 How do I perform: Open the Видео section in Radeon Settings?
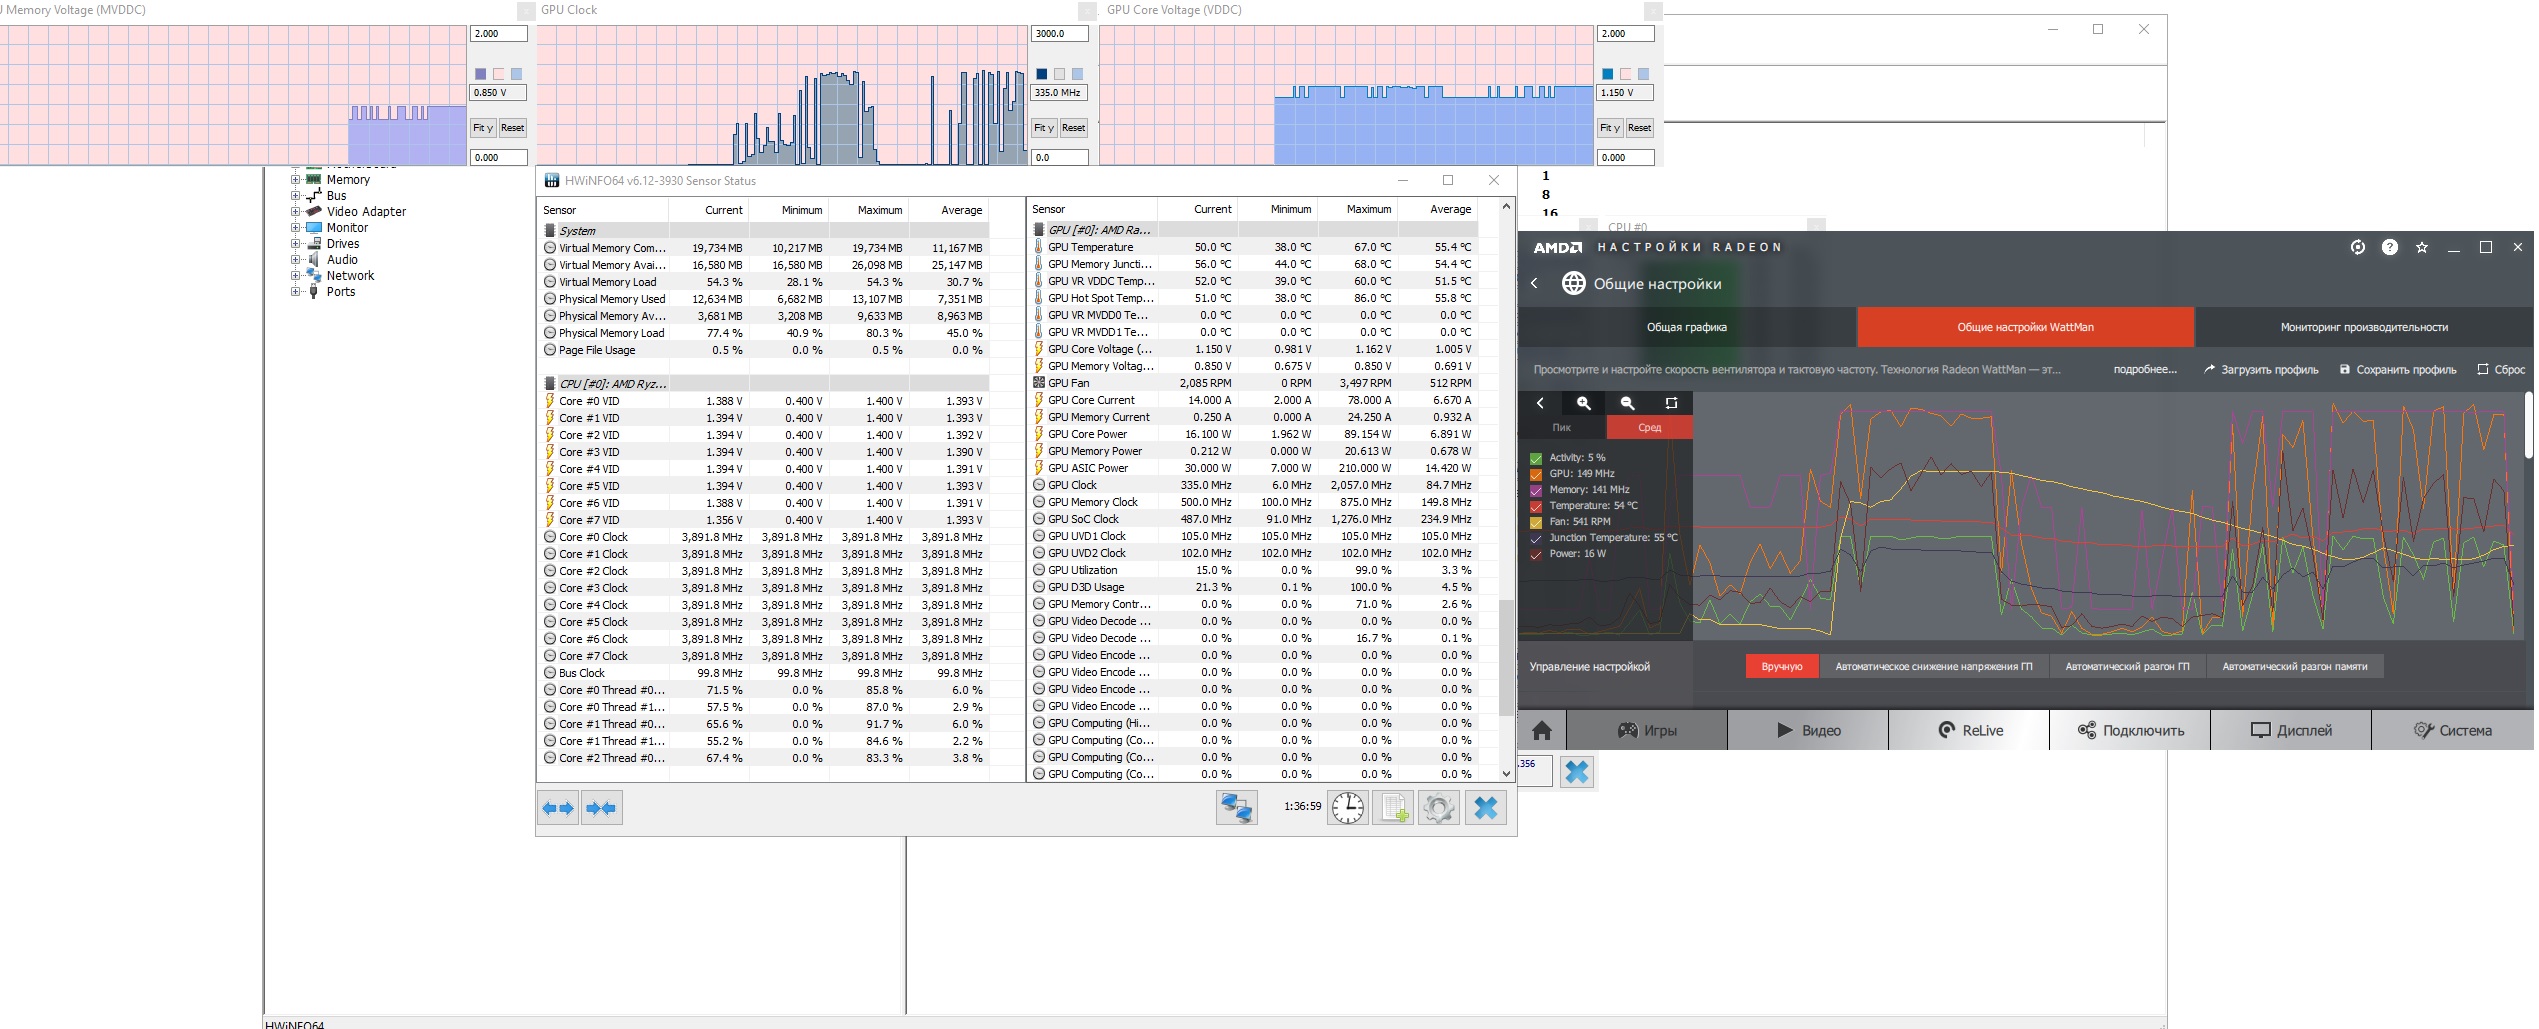click(1808, 731)
